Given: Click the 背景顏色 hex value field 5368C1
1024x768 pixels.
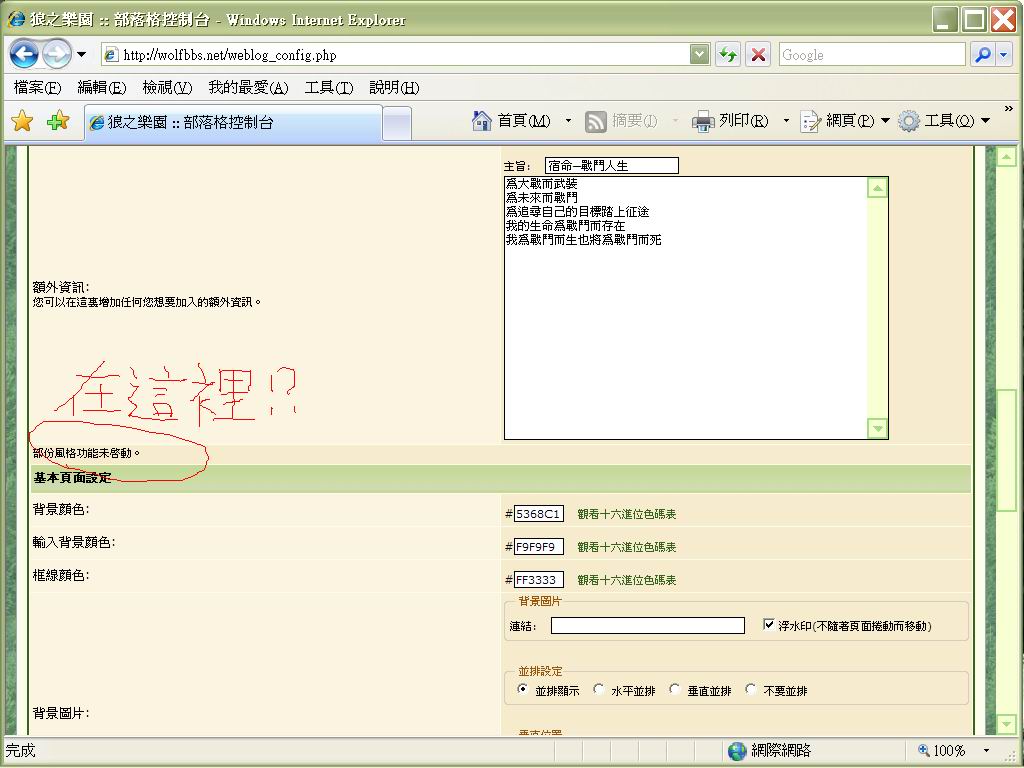Looking at the screenshot, I should point(538,514).
